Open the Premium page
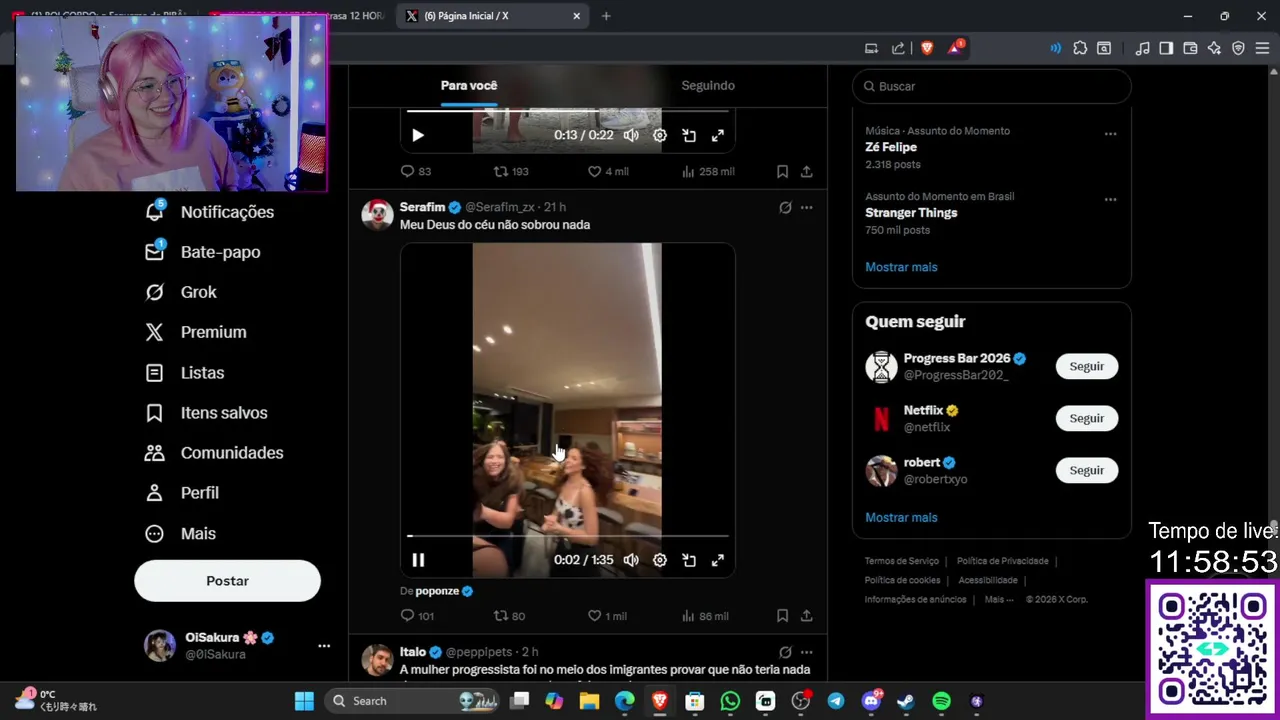1280x720 pixels. [196, 332]
